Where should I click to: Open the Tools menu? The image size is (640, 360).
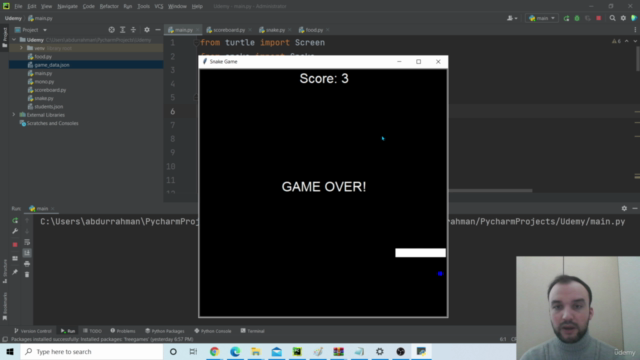click(x=143, y=6)
